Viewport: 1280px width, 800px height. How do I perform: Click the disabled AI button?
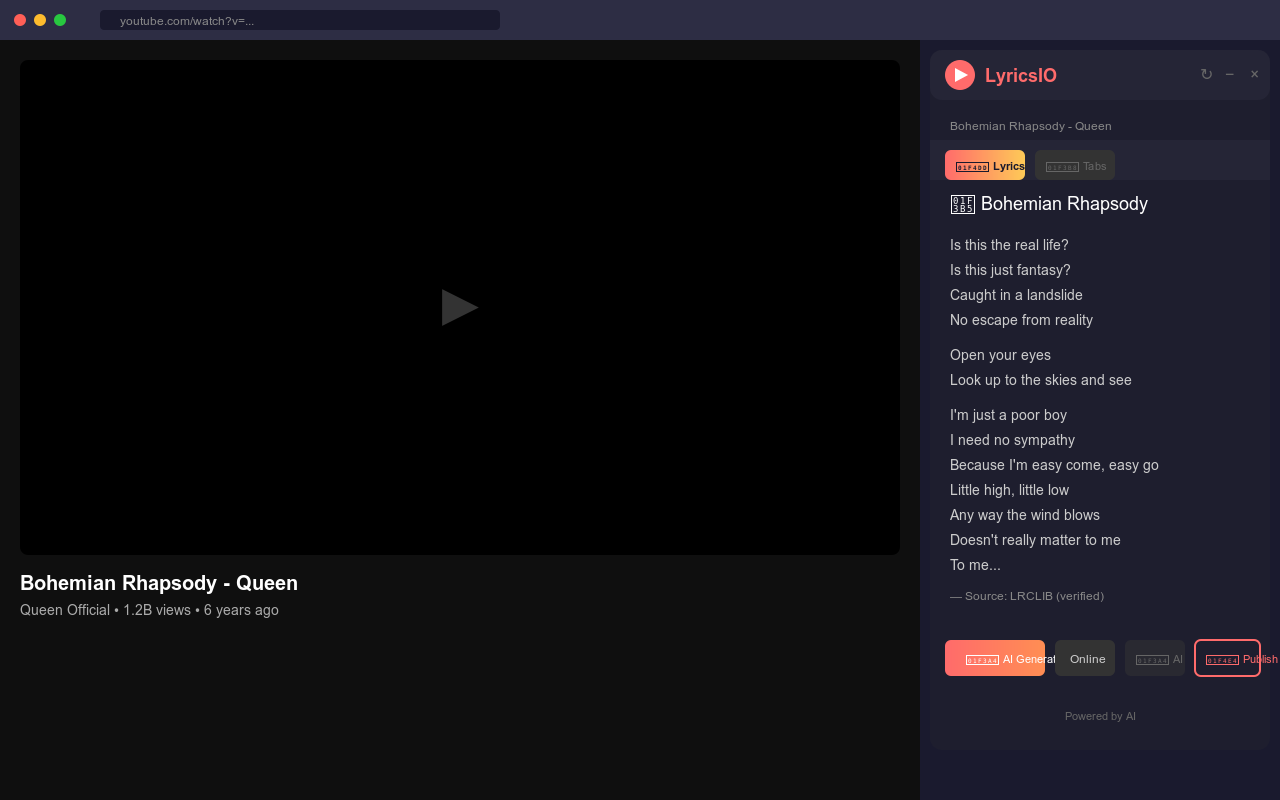[x=1155, y=658]
